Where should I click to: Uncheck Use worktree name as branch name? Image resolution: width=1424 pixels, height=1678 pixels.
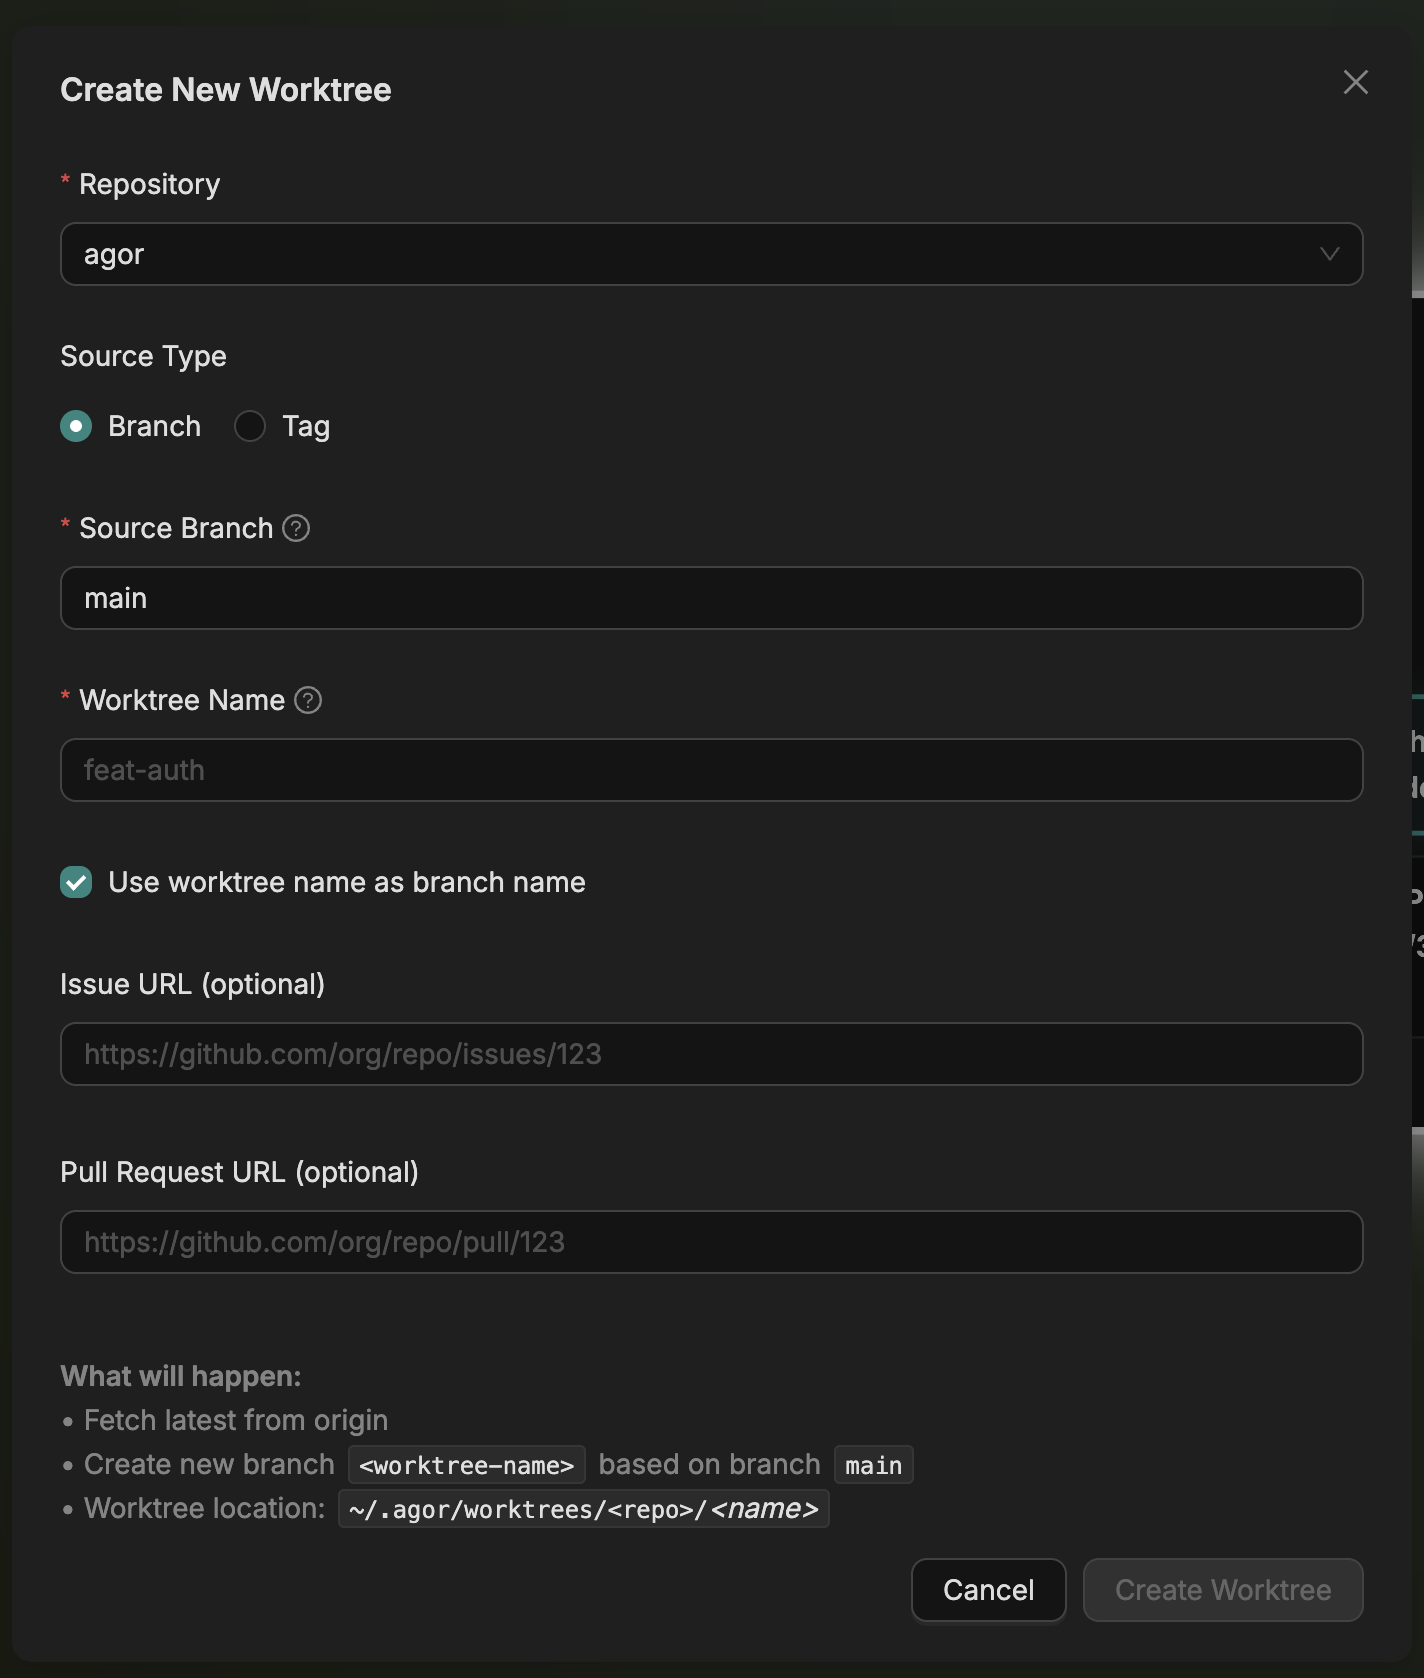(76, 882)
